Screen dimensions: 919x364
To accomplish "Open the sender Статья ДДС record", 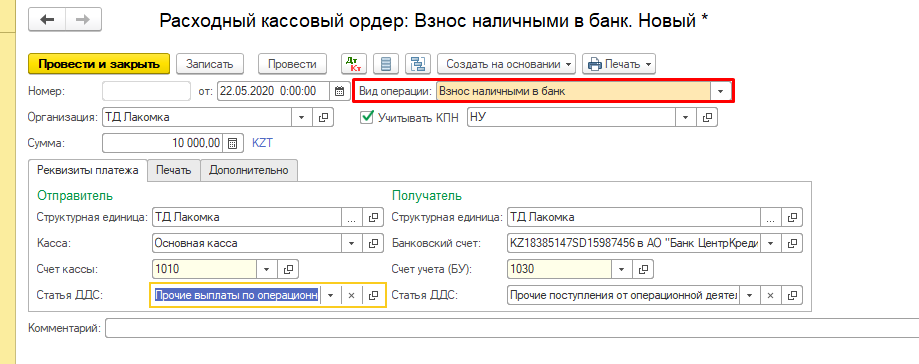I will tap(373, 295).
